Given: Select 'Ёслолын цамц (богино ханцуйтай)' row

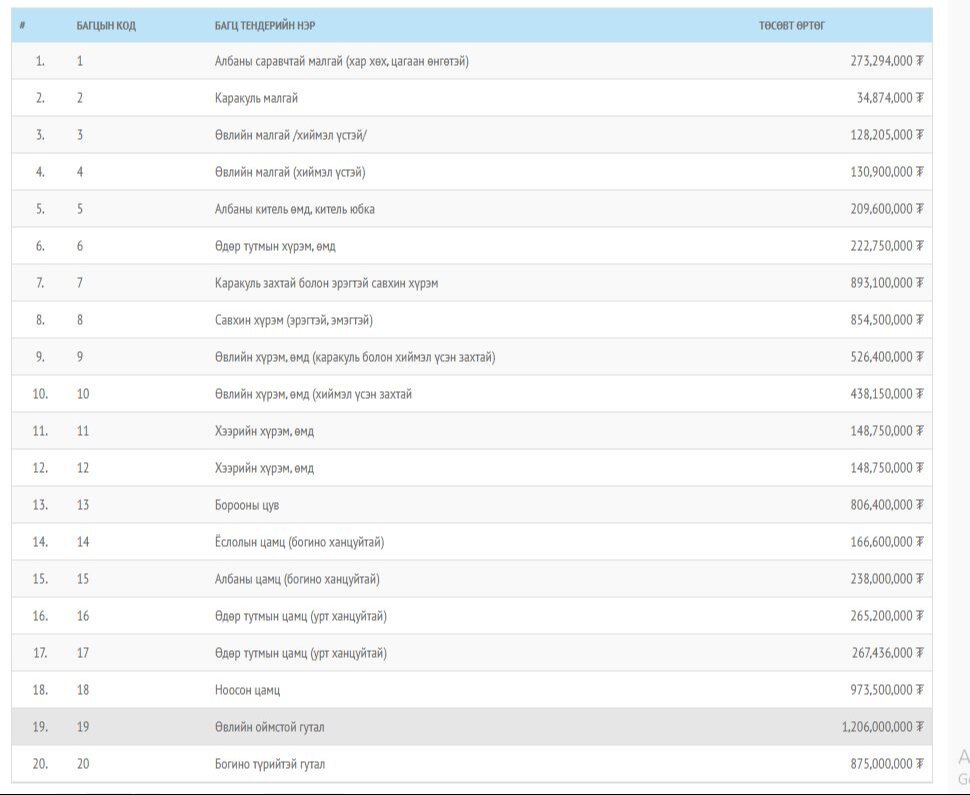Looking at the screenshot, I should [299, 542].
